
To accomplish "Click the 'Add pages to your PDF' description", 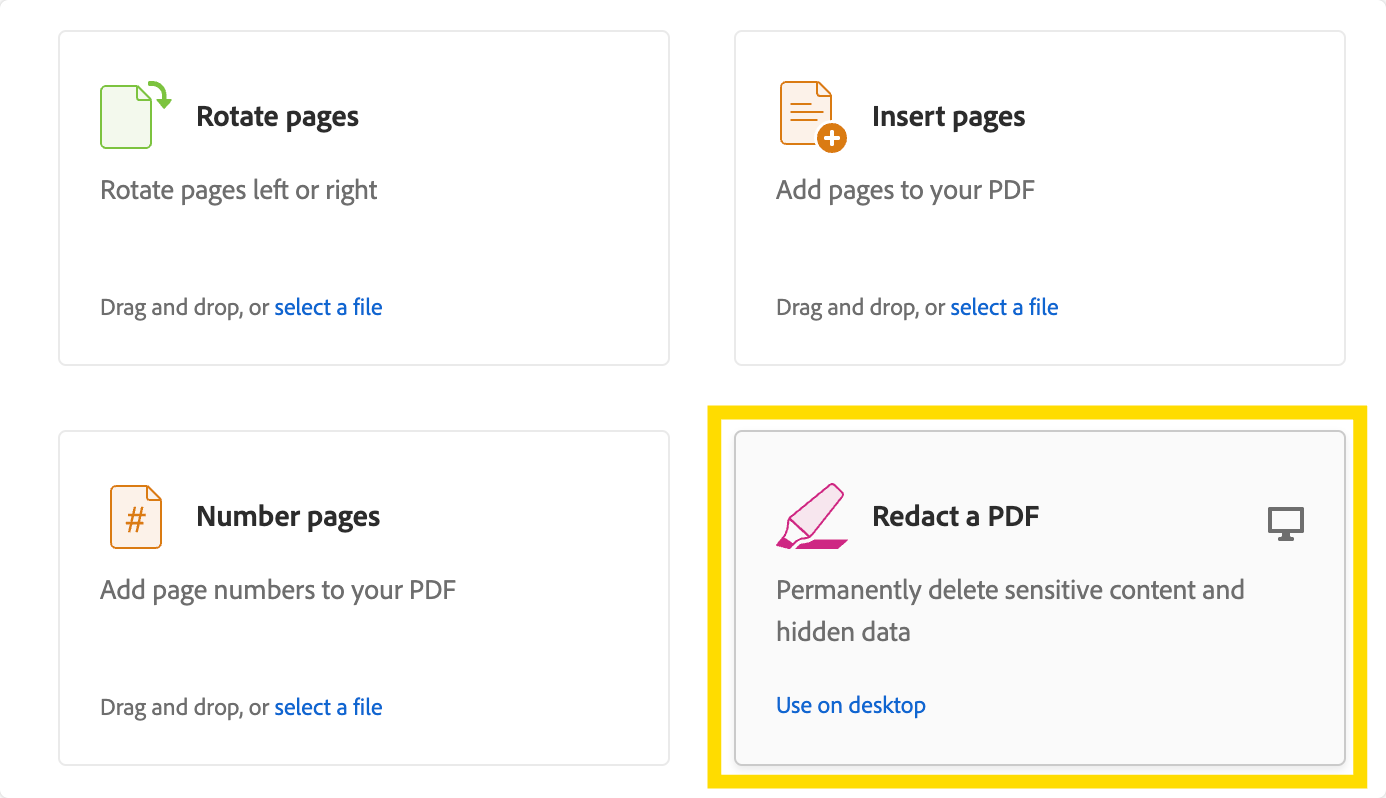I will click(905, 190).
